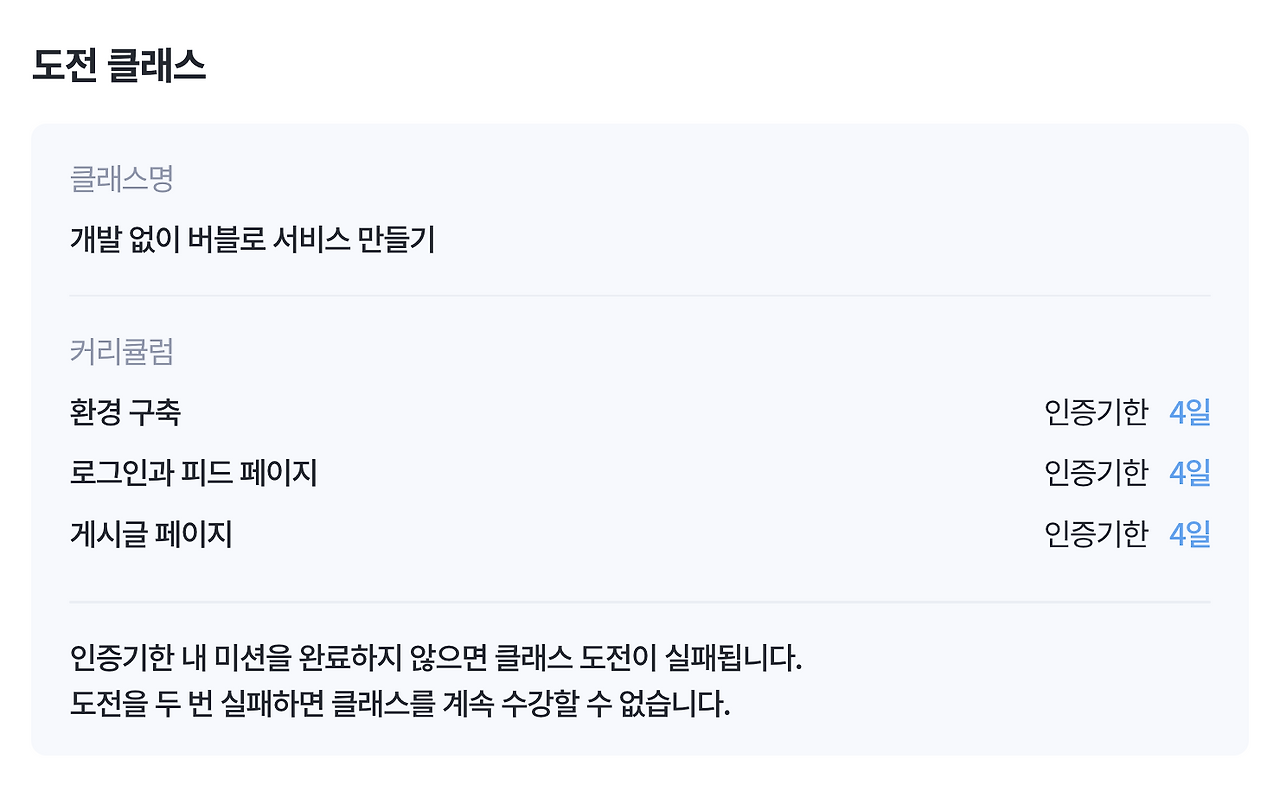This screenshot has width=1280, height=785.
Task: Click the '커리큘럼' section label
Action: (122, 352)
